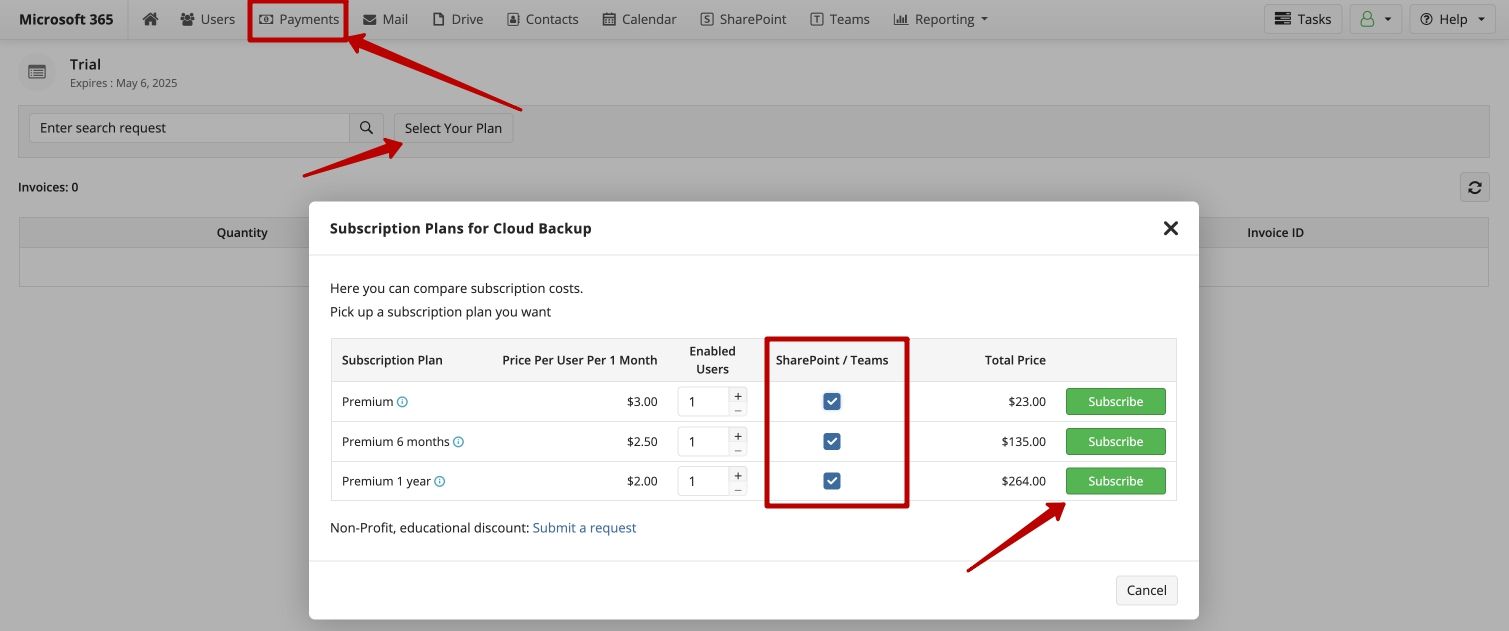
Task: Open the Submit a request link
Action: click(584, 528)
